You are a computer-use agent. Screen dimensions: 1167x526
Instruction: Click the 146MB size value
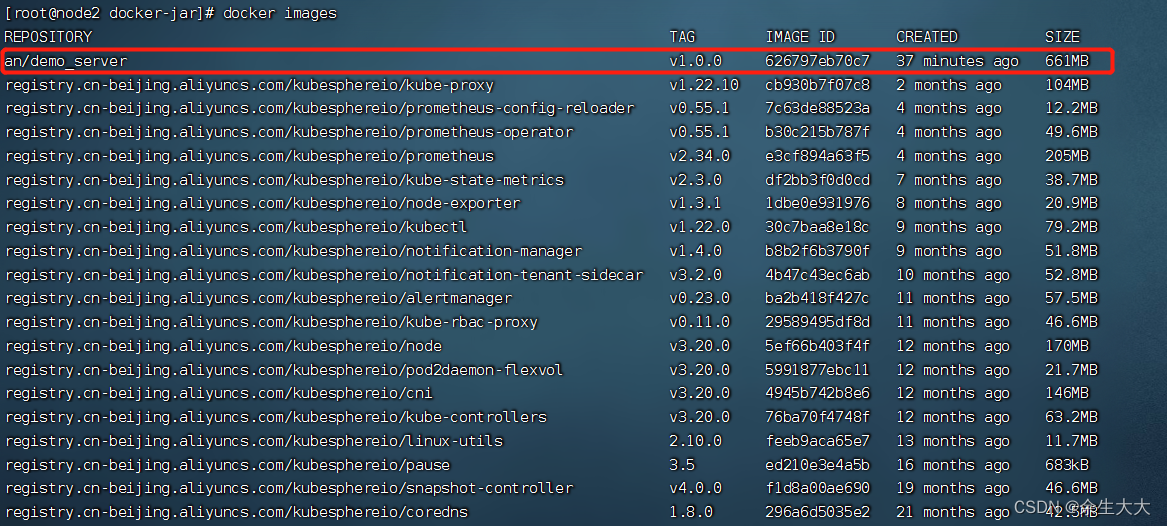pyautogui.click(x=1067, y=393)
